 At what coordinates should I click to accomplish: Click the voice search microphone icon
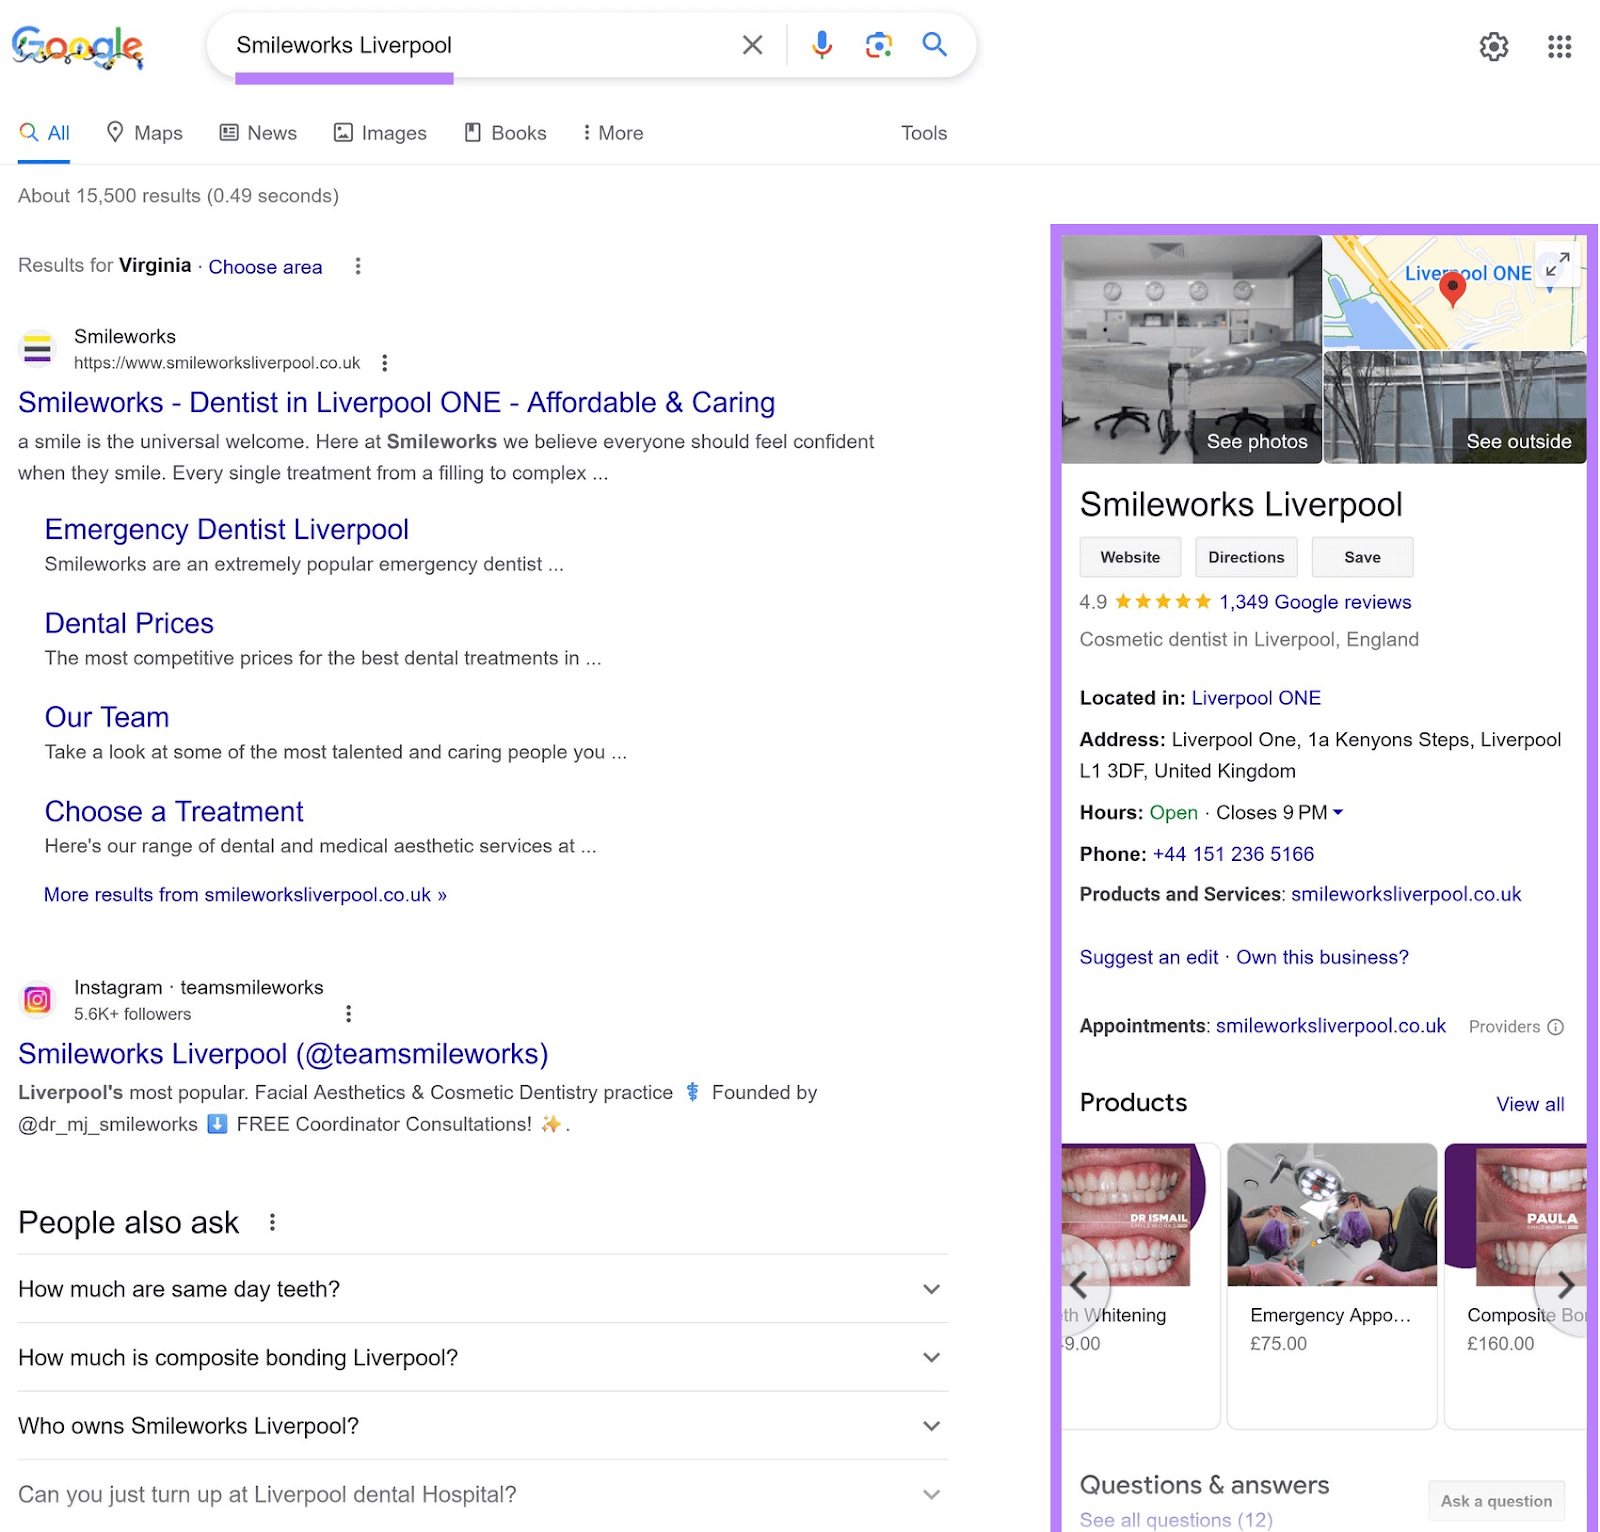pos(821,45)
